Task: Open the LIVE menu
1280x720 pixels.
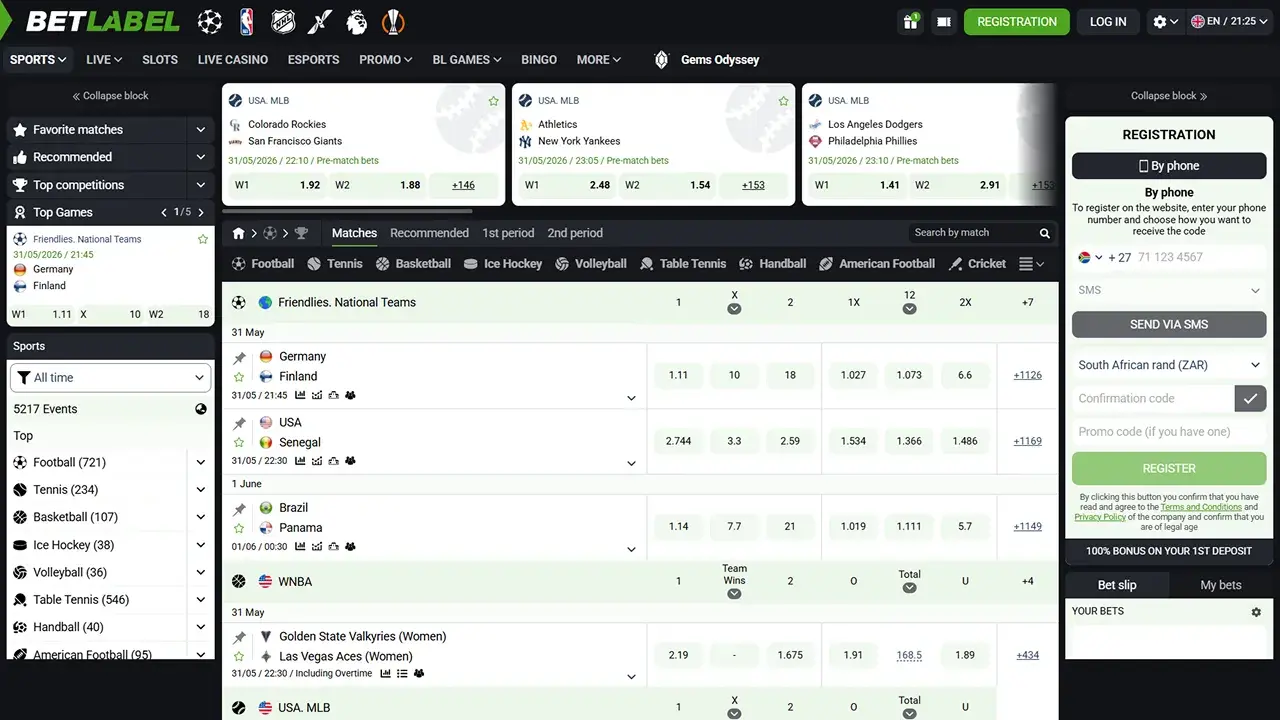Action: coord(103,60)
